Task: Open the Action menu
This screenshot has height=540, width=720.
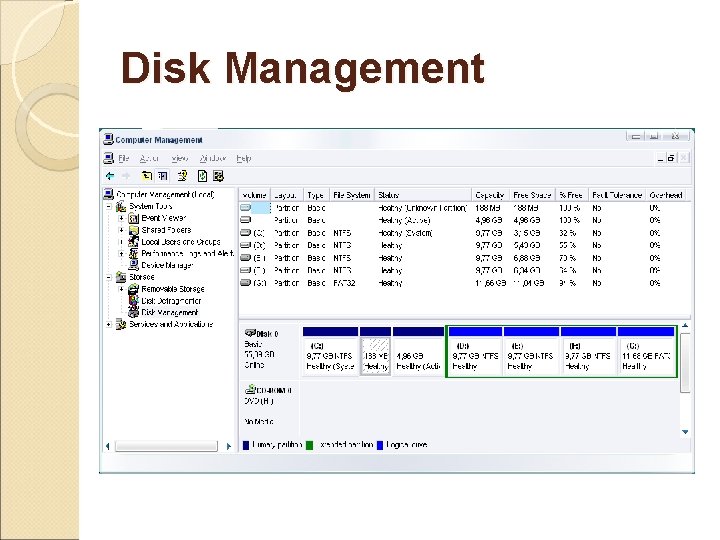Action: [x=149, y=158]
